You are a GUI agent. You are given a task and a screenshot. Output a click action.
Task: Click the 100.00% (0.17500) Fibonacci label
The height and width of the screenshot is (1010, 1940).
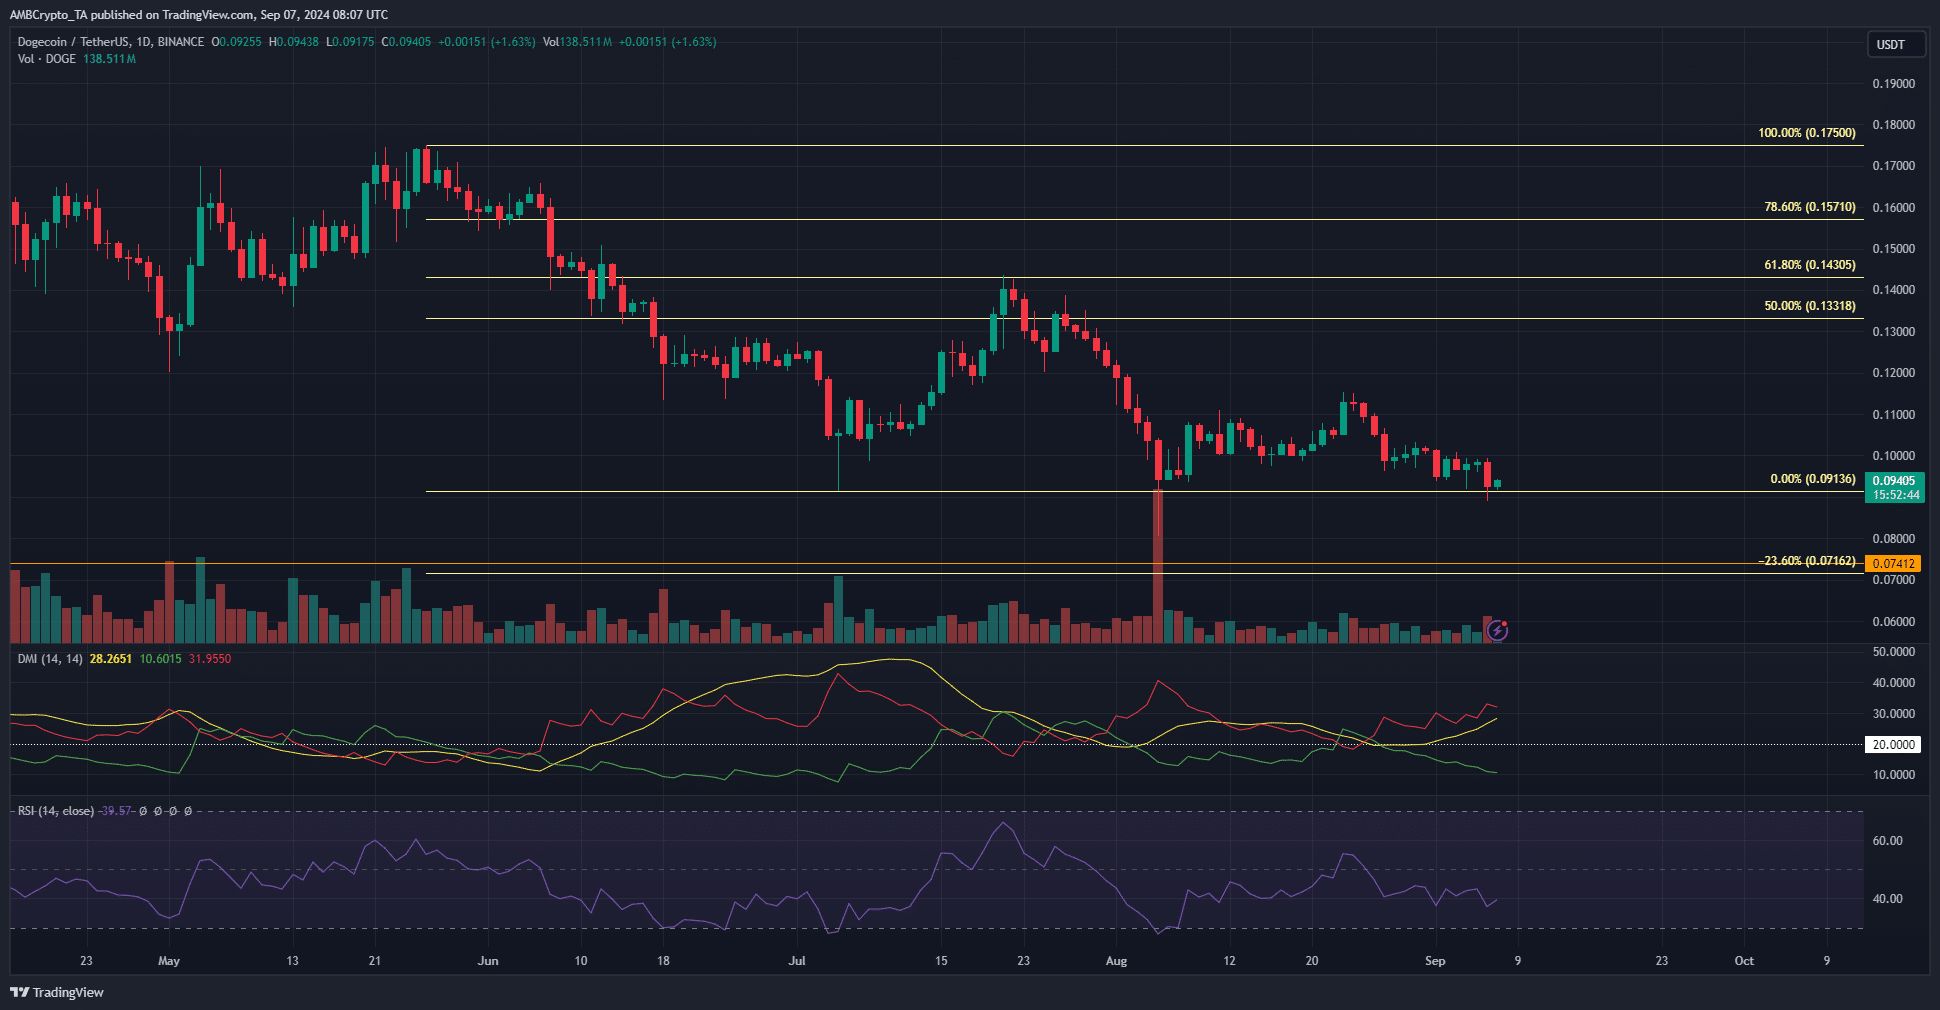pos(1807,133)
